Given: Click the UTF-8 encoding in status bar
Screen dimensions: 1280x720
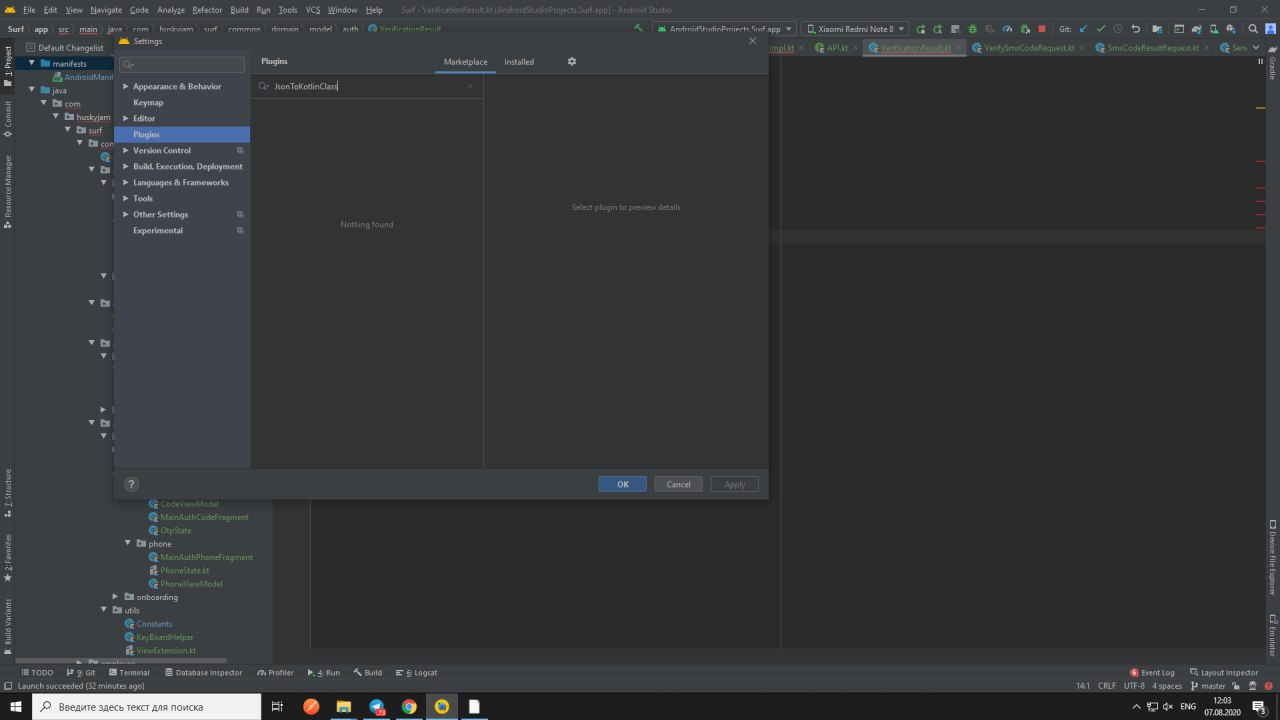Looking at the screenshot, I should click(1134, 686).
